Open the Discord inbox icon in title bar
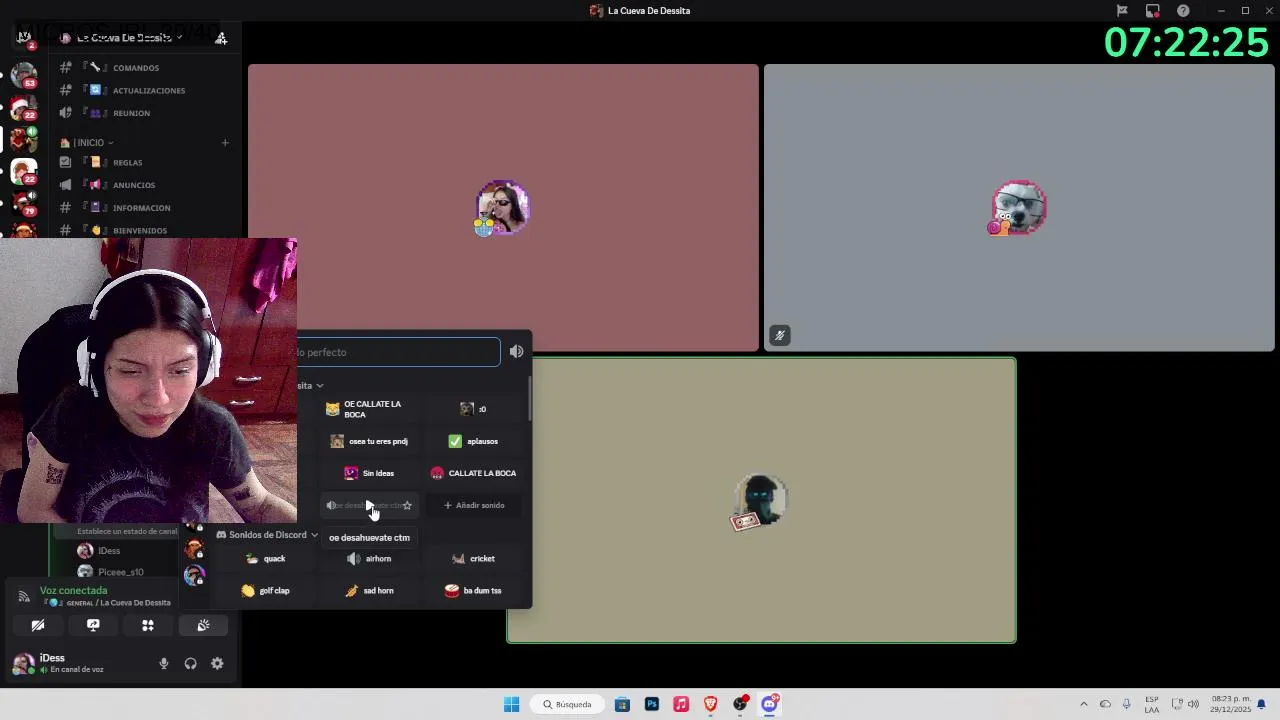1280x720 pixels. [x=1153, y=10]
